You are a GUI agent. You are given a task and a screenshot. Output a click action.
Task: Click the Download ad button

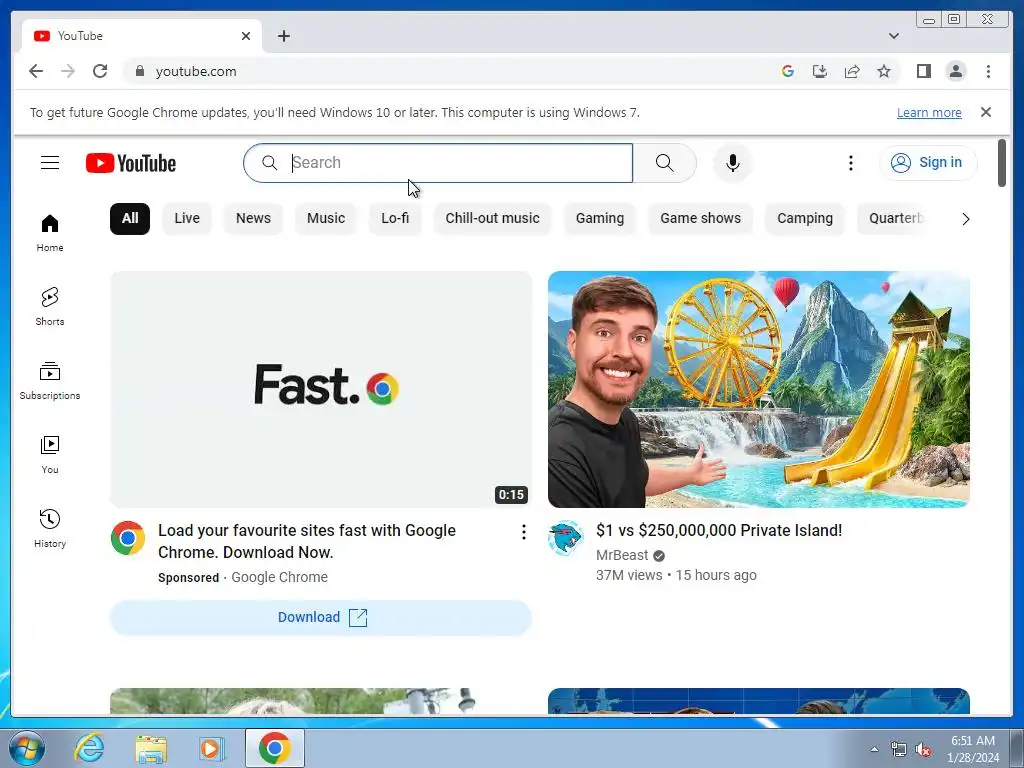[321, 617]
